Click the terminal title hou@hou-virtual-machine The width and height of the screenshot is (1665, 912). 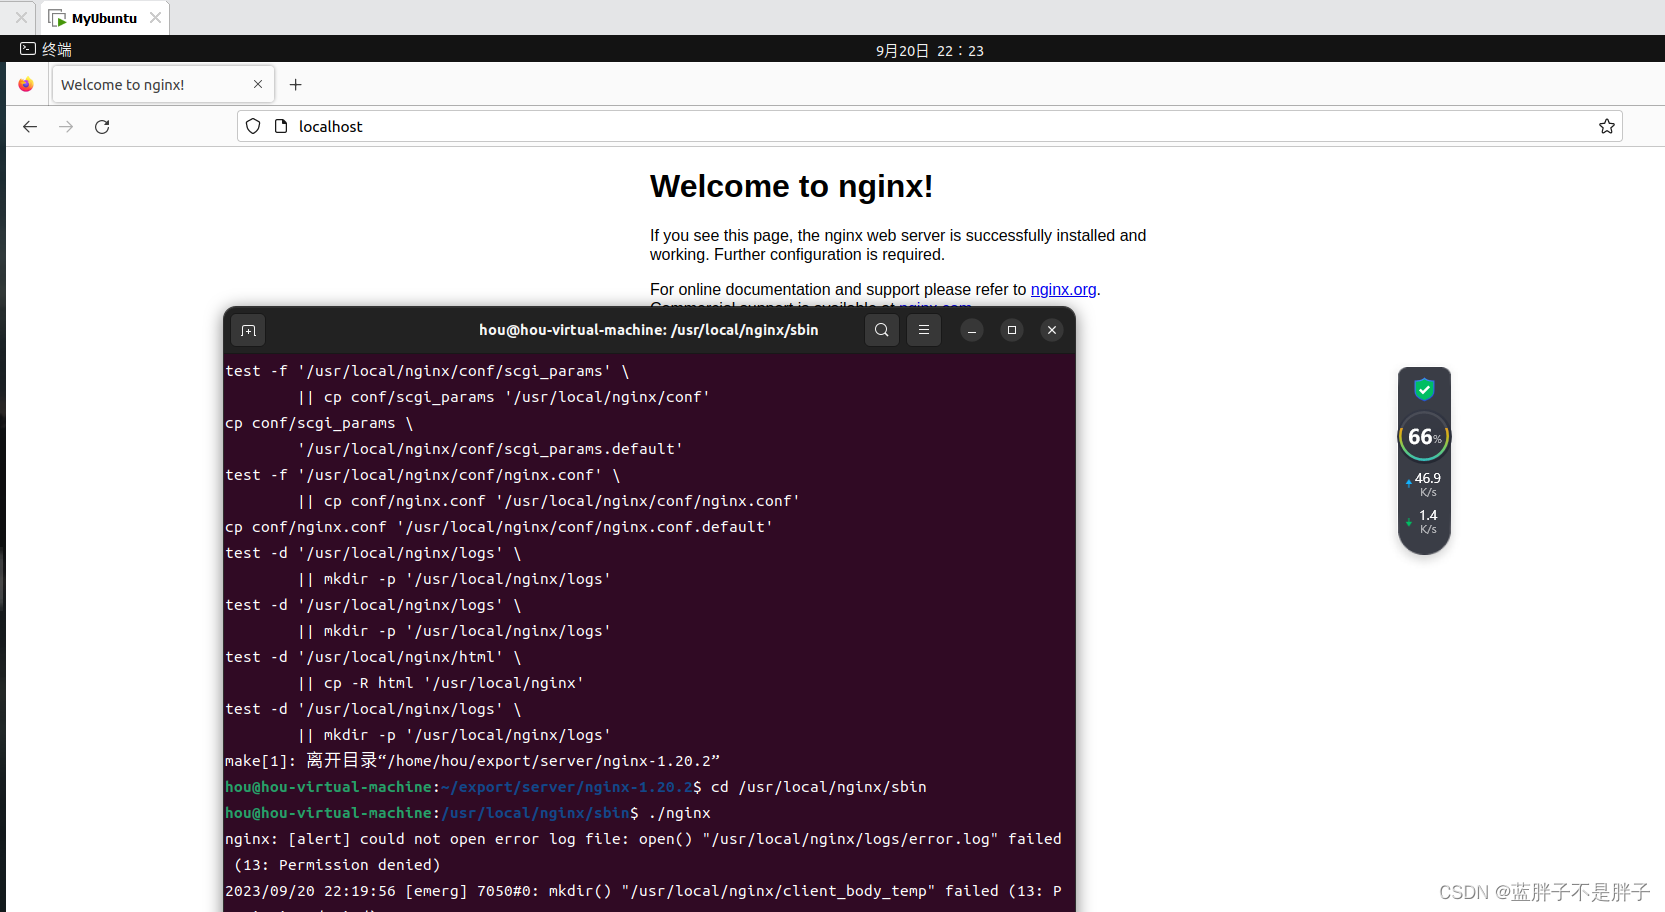click(648, 330)
